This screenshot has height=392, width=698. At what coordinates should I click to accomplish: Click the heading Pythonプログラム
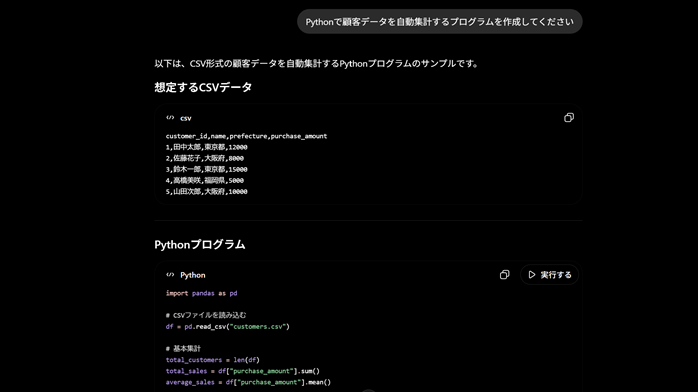pyautogui.click(x=199, y=244)
